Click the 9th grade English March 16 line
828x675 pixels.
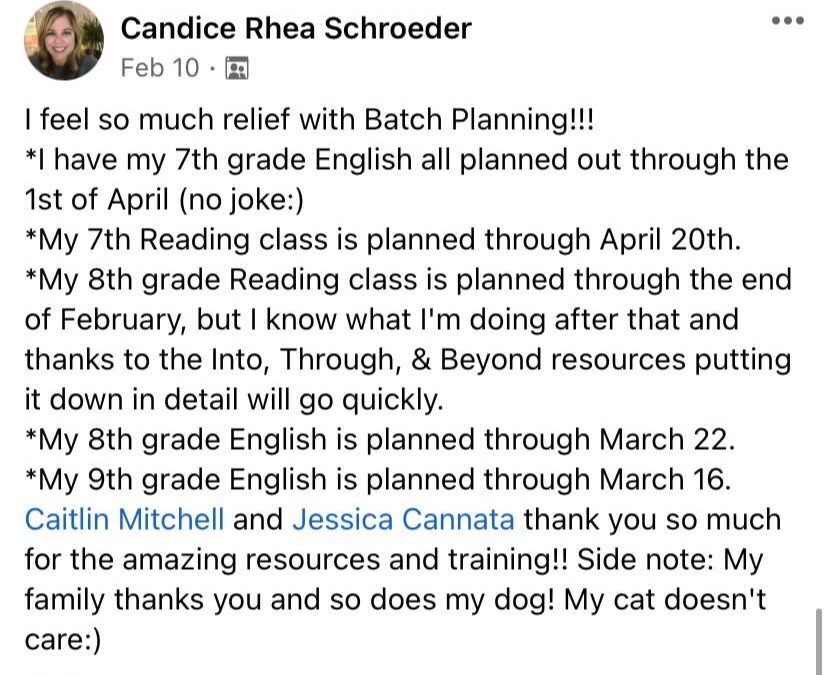pyautogui.click(x=378, y=479)
